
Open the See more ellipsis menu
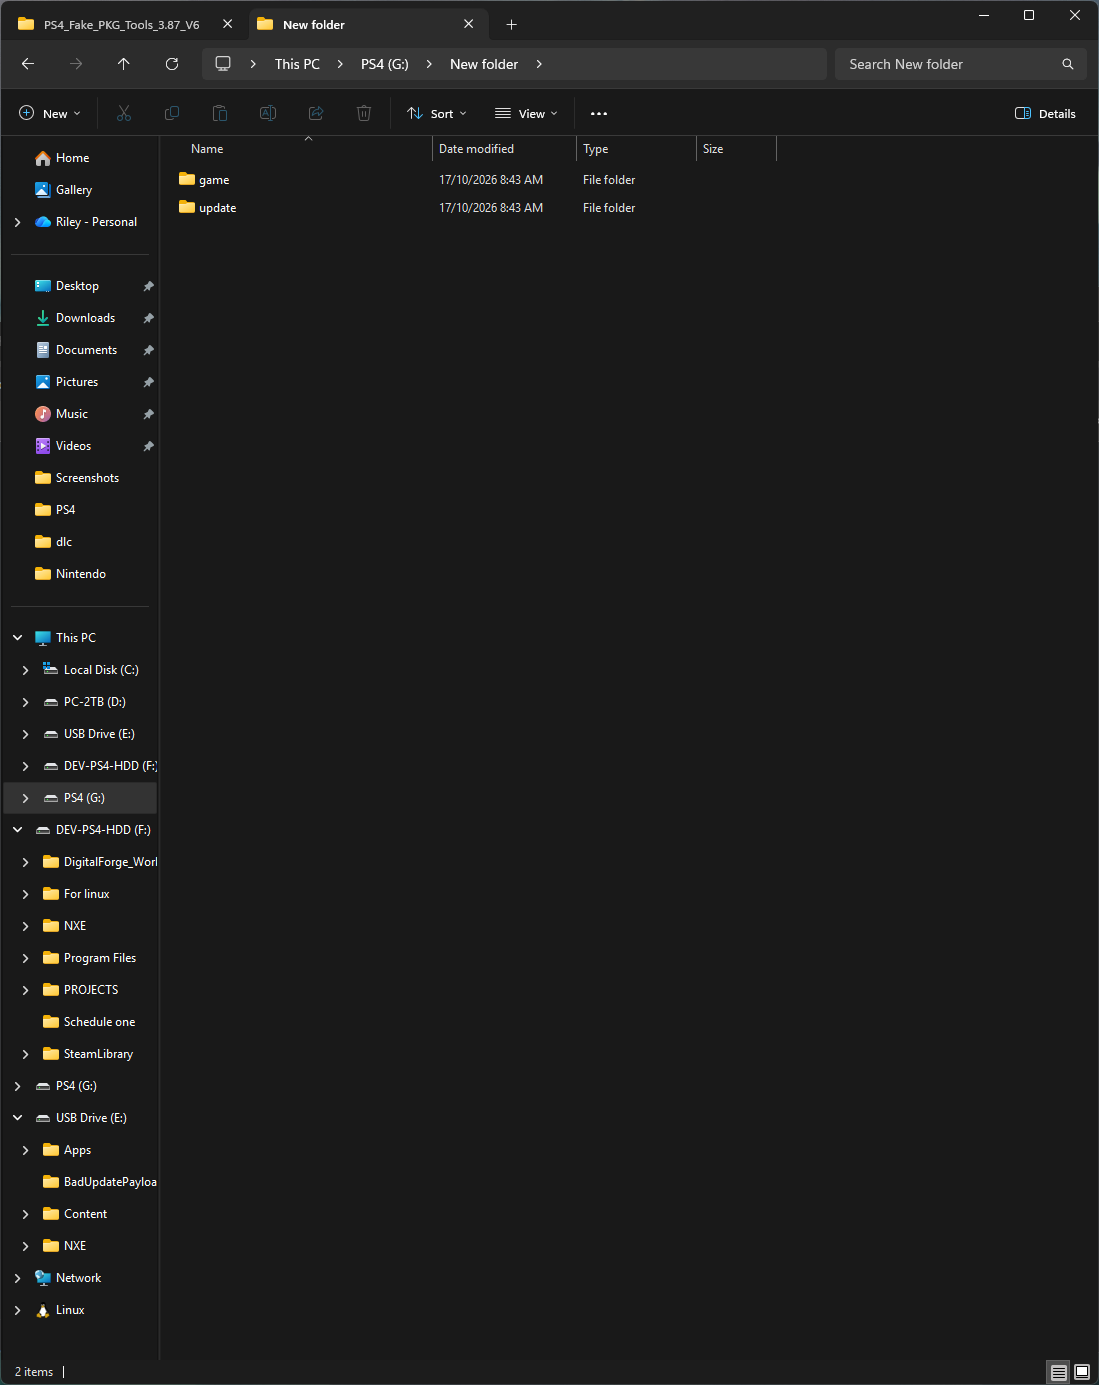(599, 114)
